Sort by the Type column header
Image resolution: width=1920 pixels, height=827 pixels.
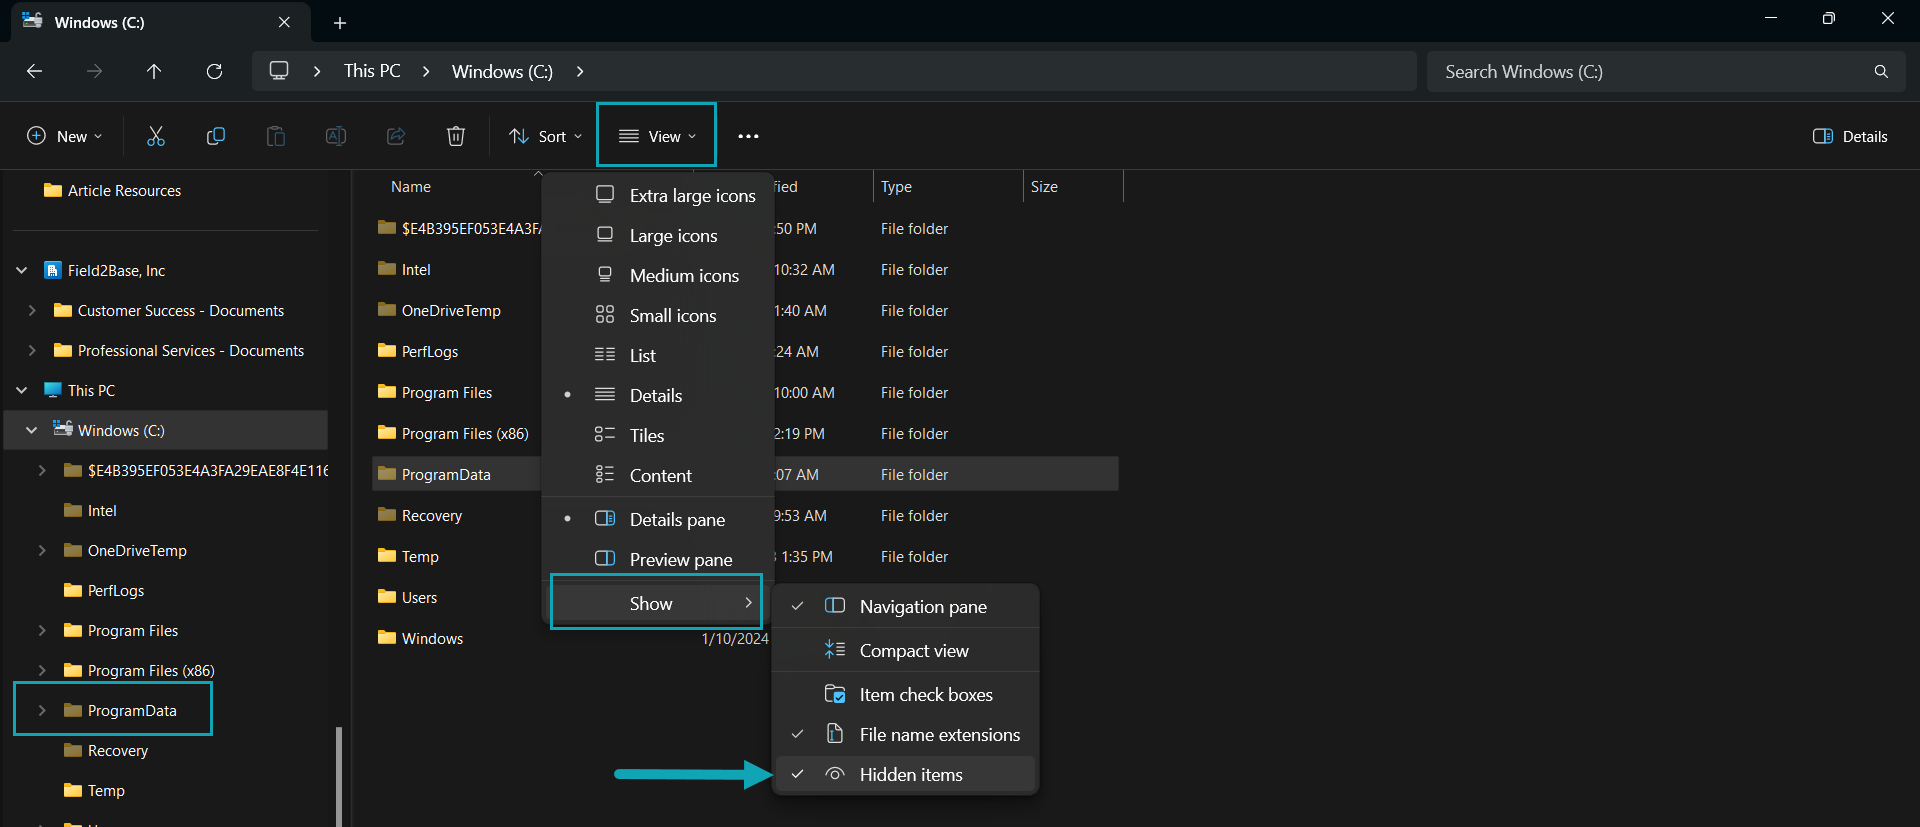coord(896,187)
